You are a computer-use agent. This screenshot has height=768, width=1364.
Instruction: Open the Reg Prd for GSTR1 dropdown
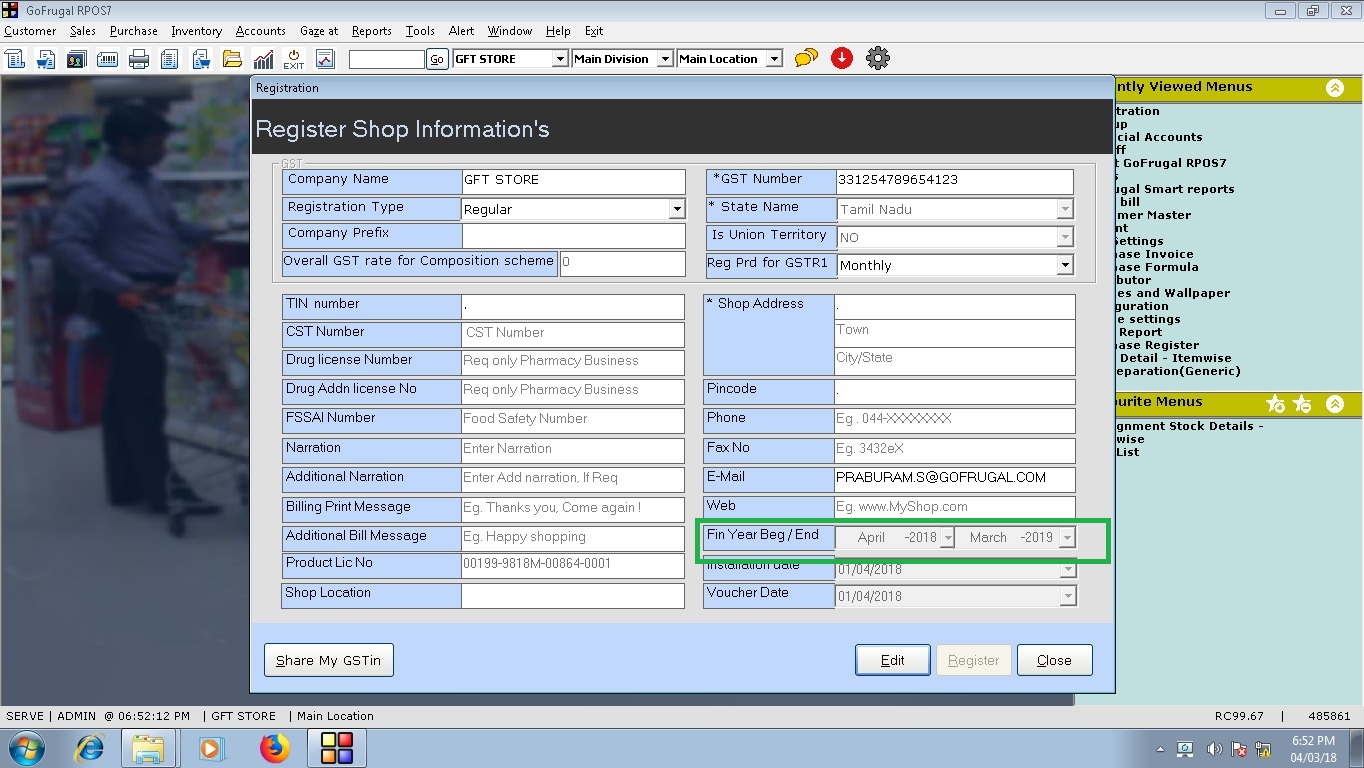click(1065, 266)
